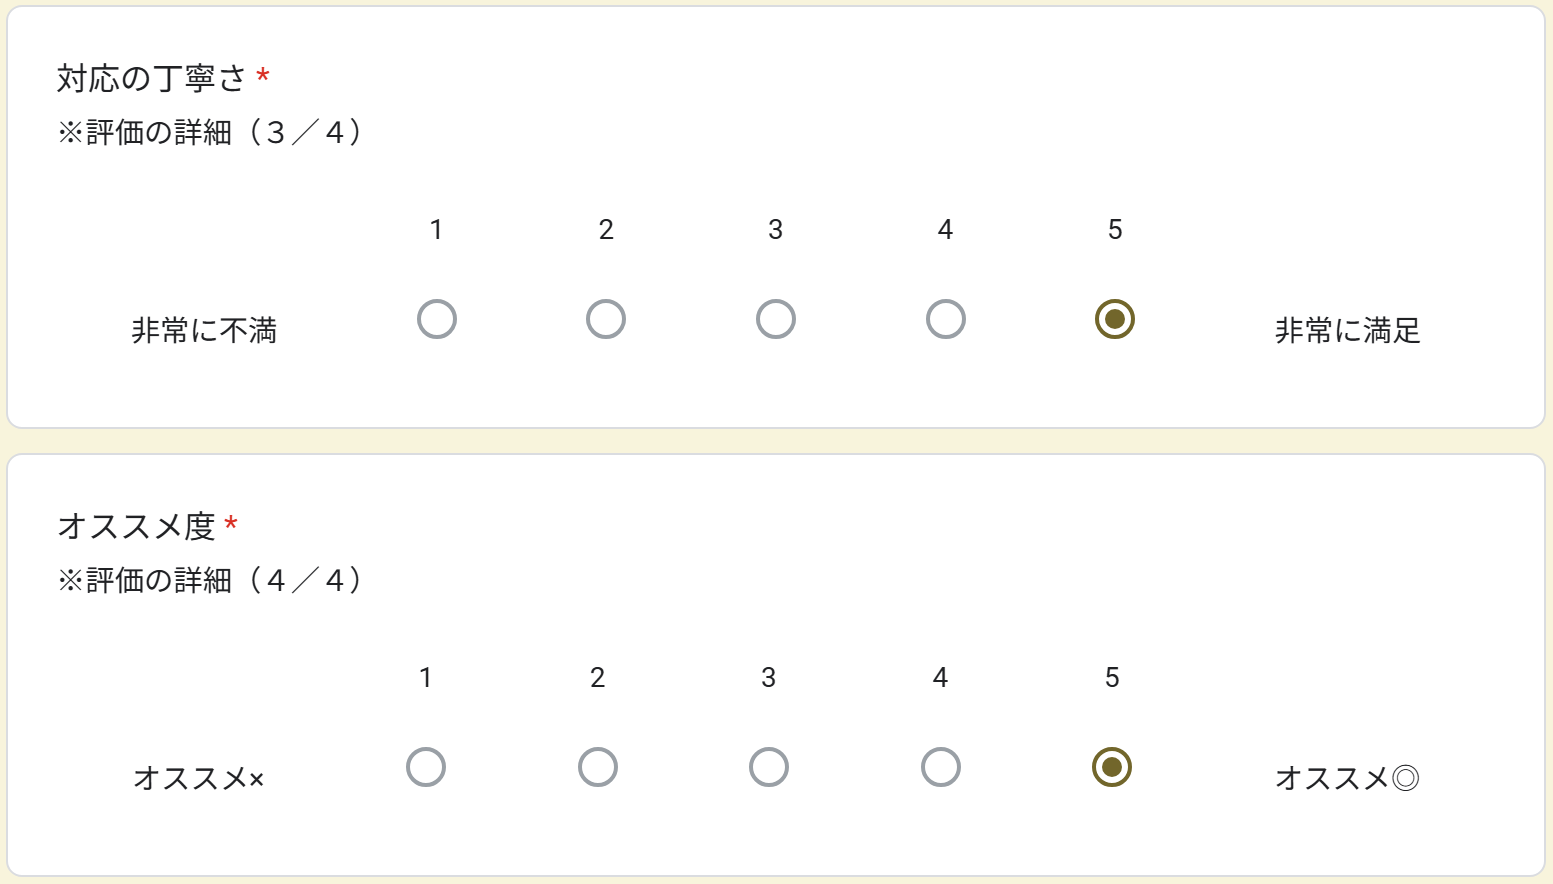The width and height of the screenshot is (1553, 884).
Task: Click the 評価の詳細（３／４）description text
Action: [x=210, y=132]
